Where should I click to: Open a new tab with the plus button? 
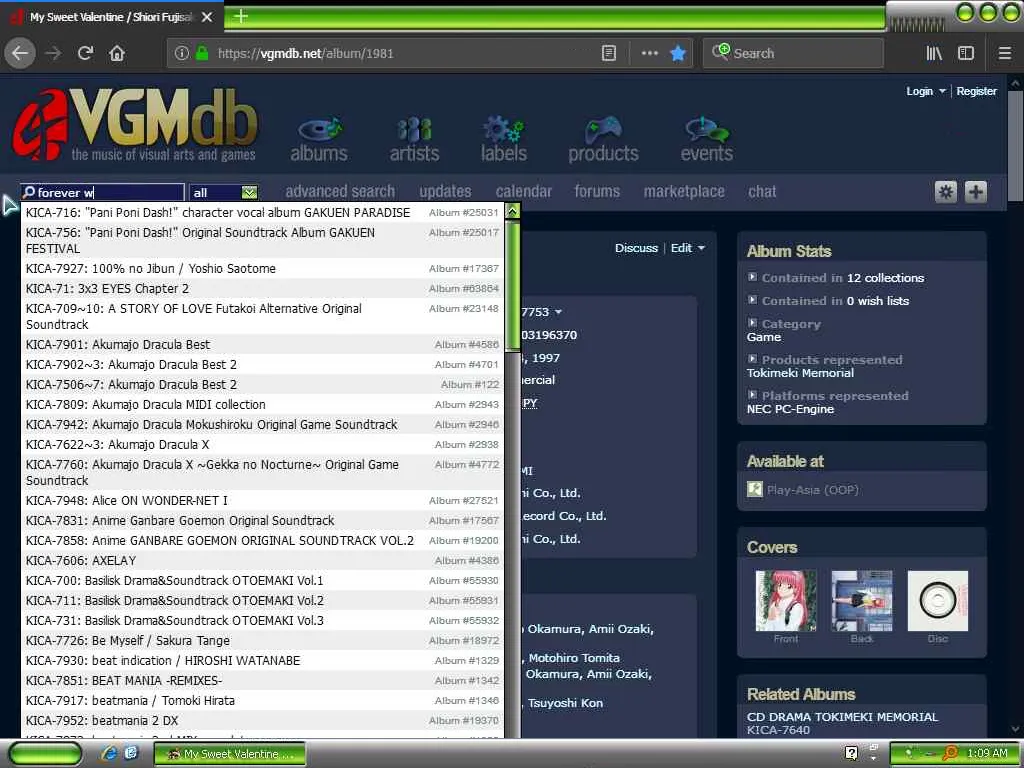(x=240, y=16)
